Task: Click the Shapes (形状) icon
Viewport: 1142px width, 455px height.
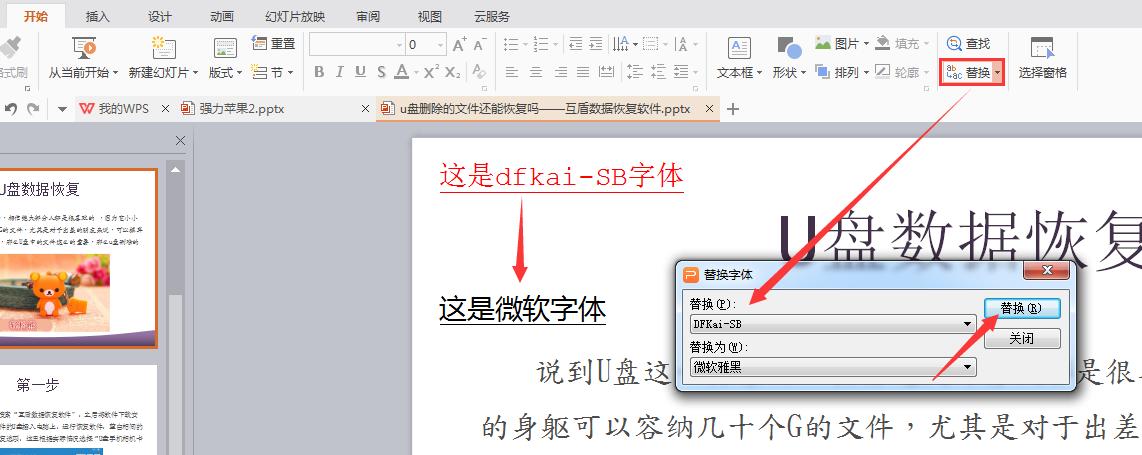Action: [789, 48]
